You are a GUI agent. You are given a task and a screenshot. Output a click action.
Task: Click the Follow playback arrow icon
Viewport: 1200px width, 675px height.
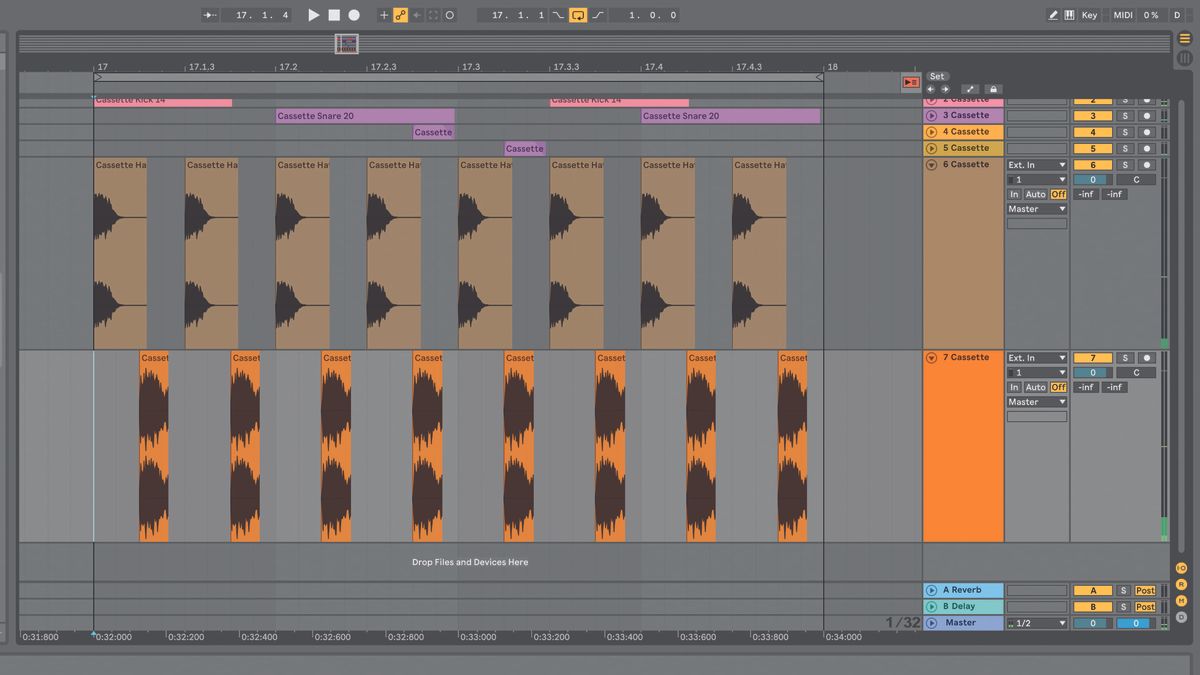pyautogui.click(x=207, y=14)
